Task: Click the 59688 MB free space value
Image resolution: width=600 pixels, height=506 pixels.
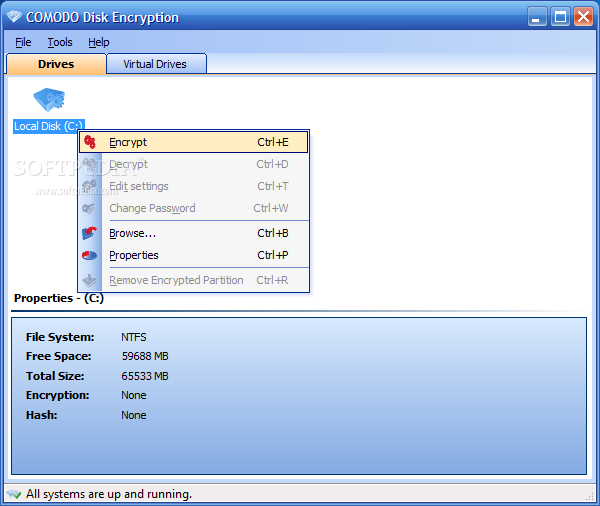Action: [145, 356]
